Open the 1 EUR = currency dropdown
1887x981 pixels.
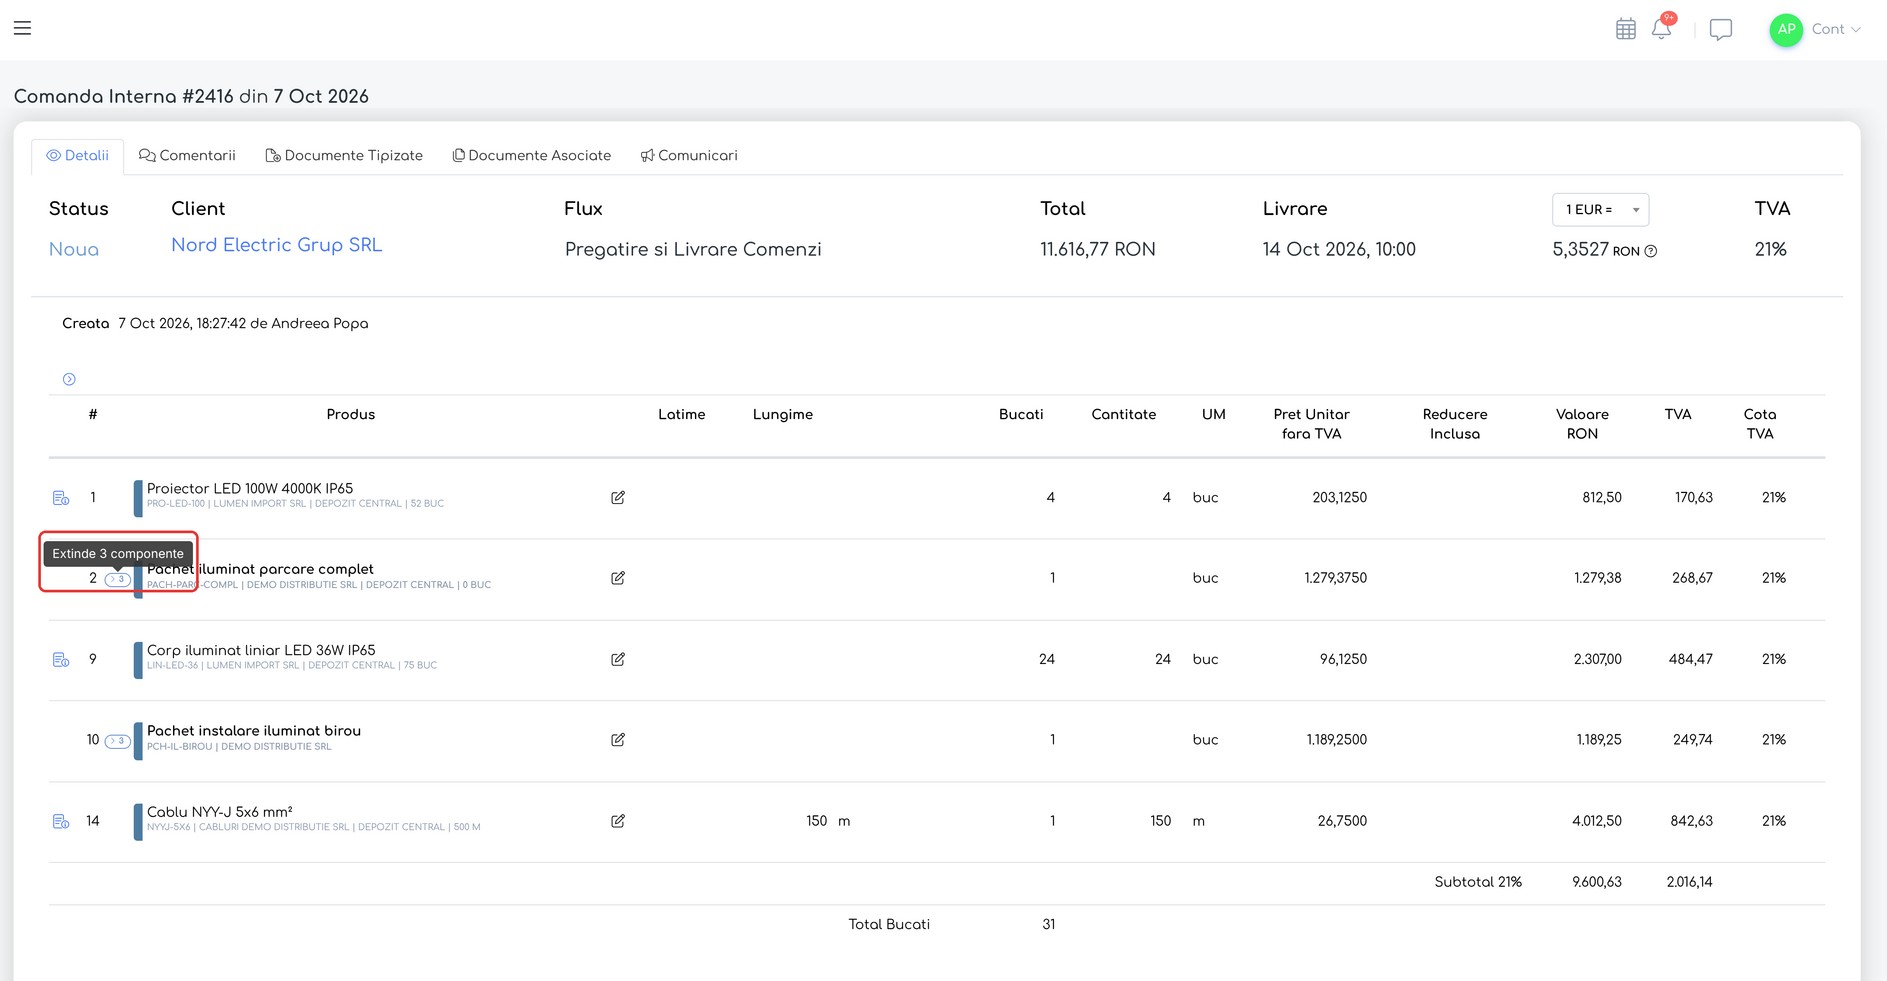tap(1600, 209)
